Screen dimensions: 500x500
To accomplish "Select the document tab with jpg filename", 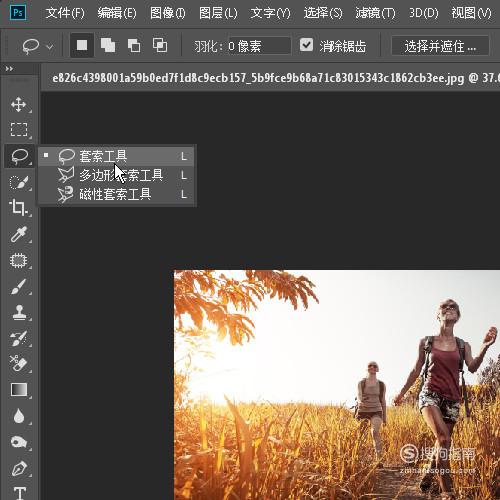I will (271, 78).
